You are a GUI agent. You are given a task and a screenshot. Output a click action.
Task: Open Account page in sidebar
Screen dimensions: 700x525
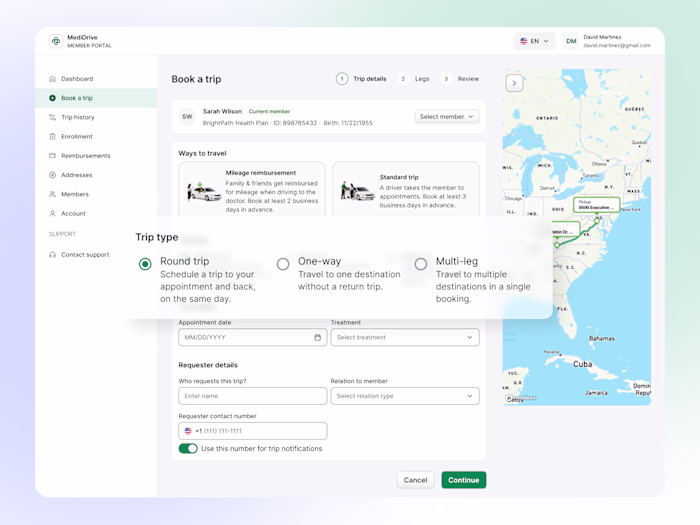click(96, 213)
